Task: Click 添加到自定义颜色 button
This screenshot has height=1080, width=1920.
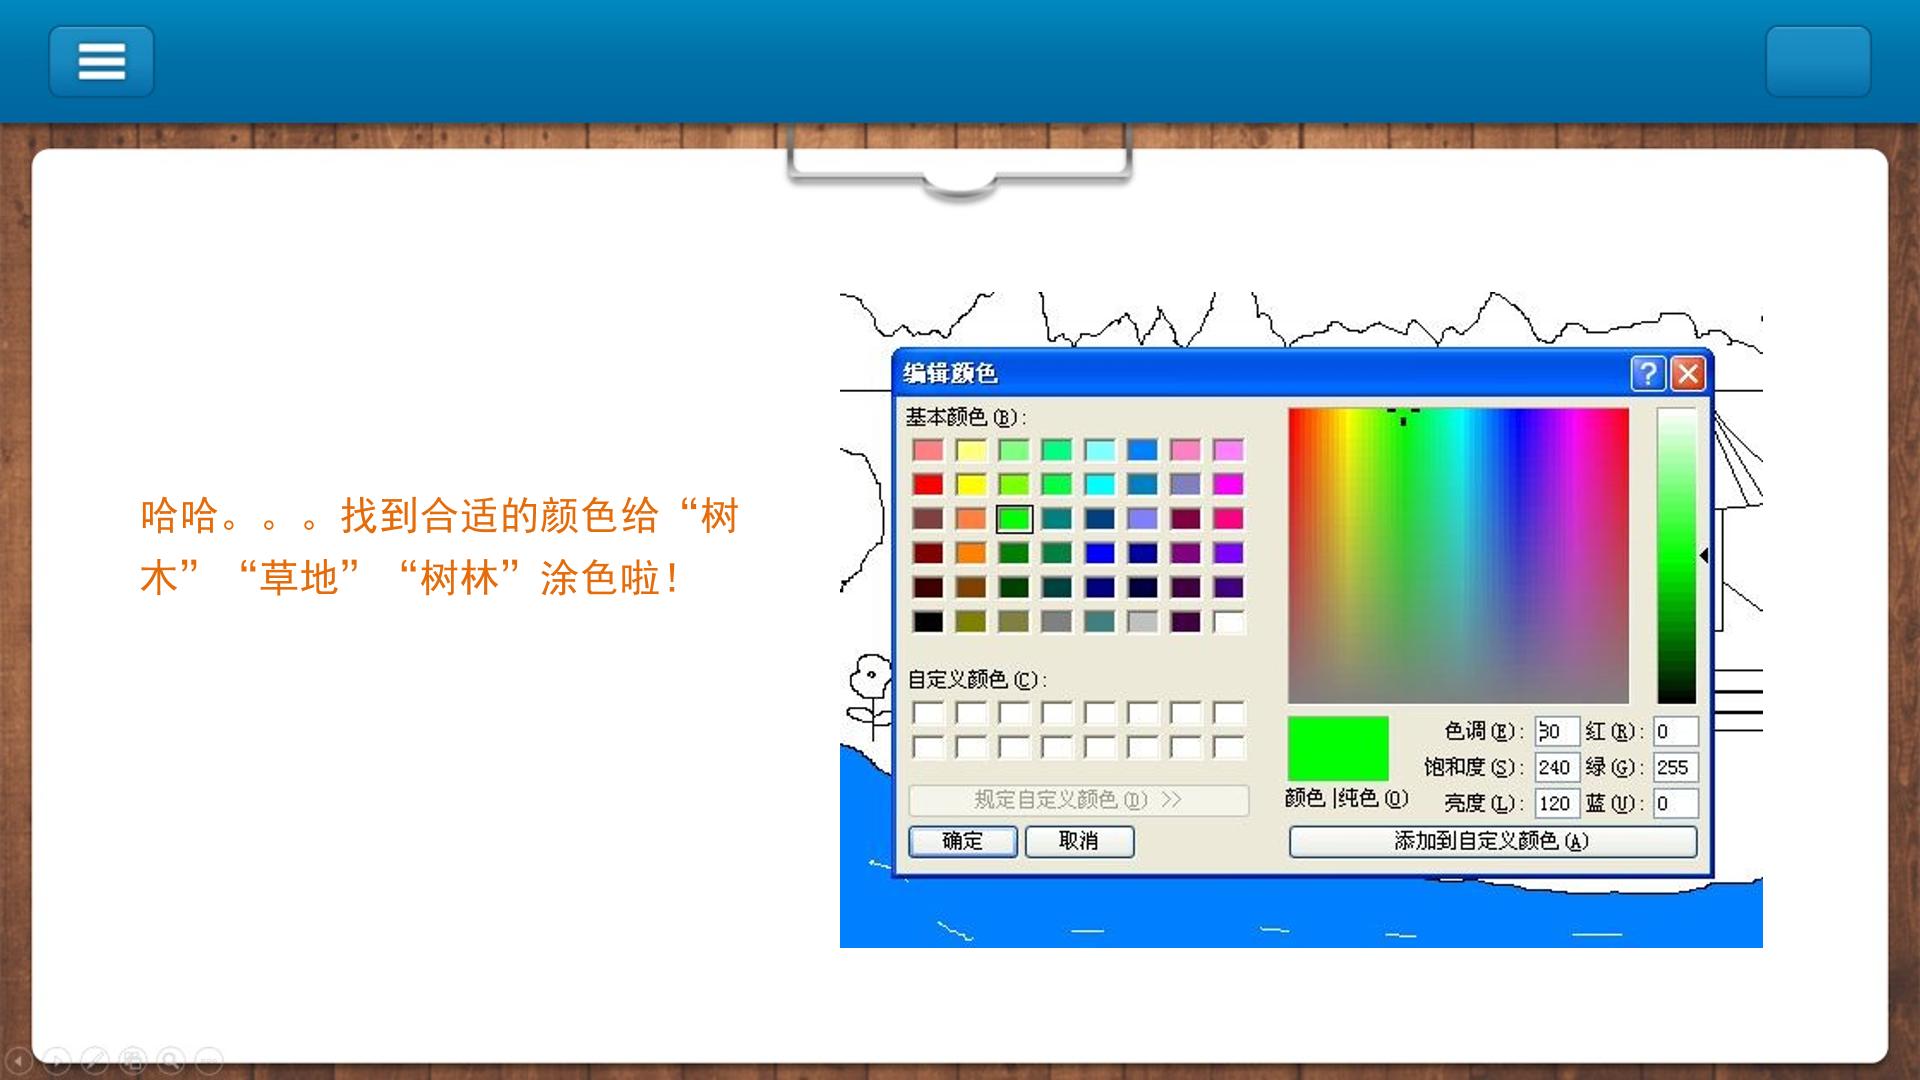Action: 1493,841
